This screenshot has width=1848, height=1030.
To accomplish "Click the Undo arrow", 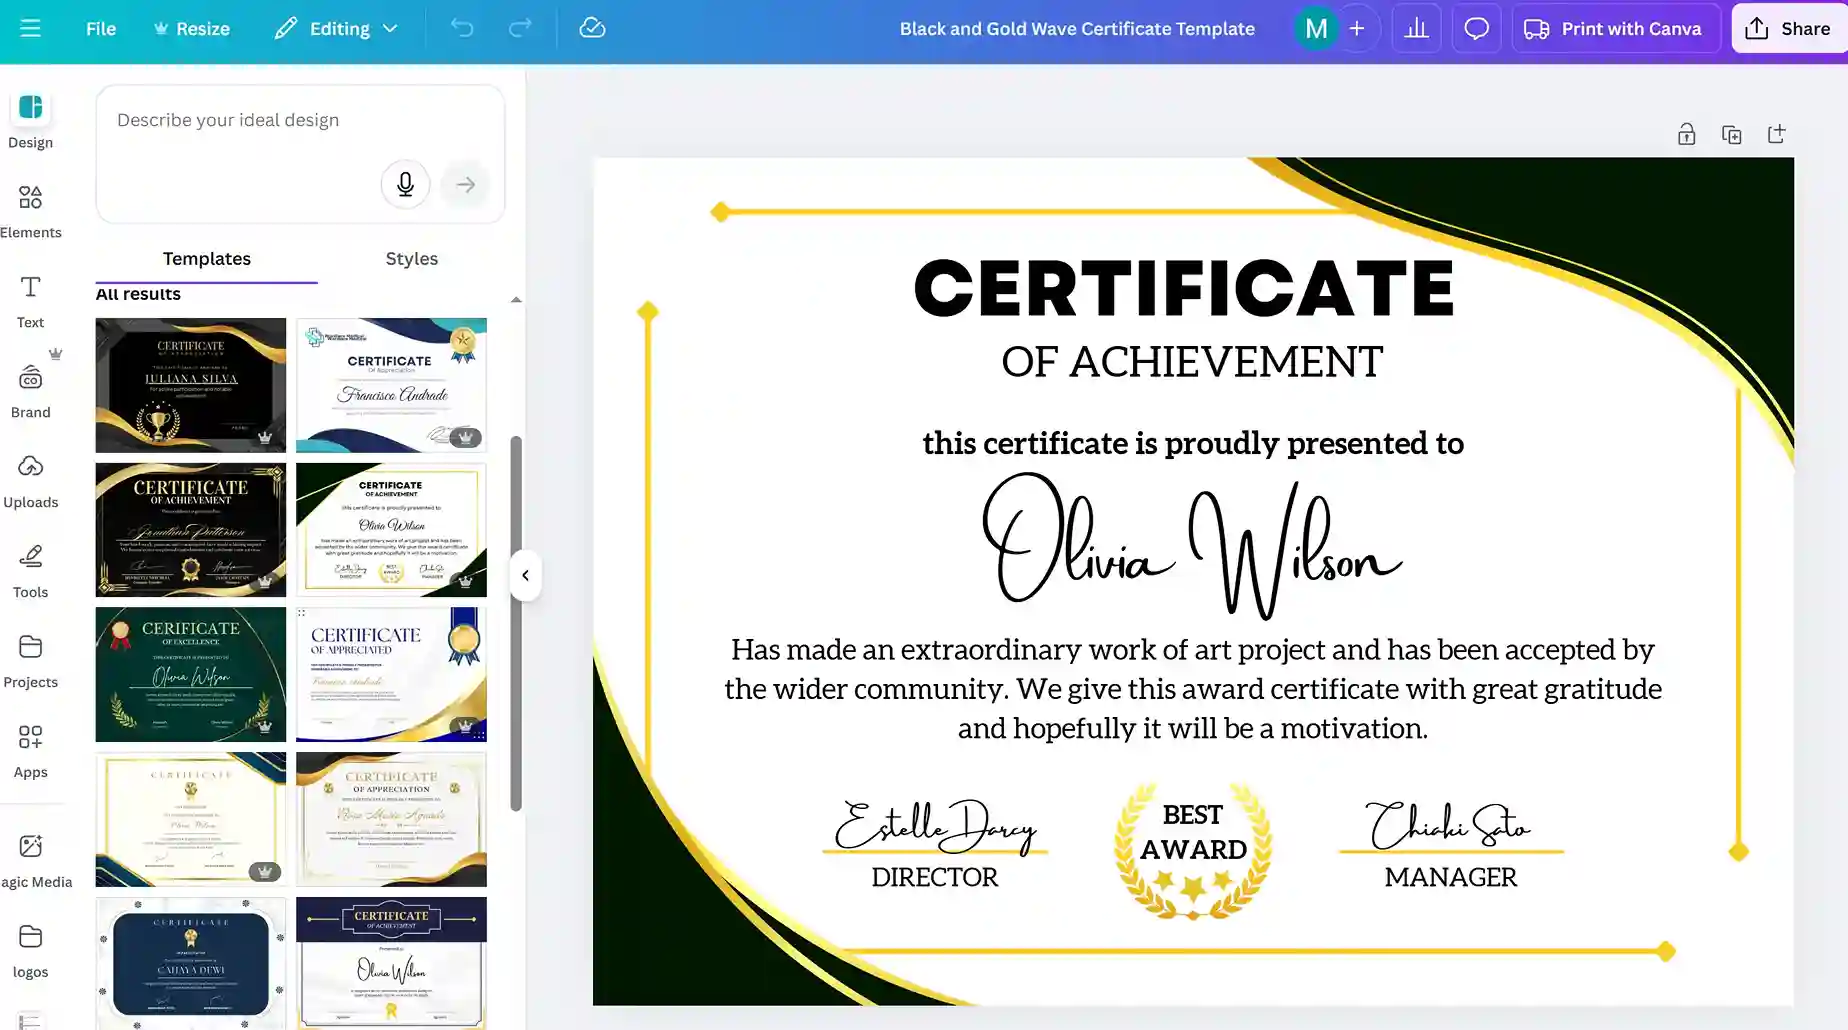I will point(461,28).
